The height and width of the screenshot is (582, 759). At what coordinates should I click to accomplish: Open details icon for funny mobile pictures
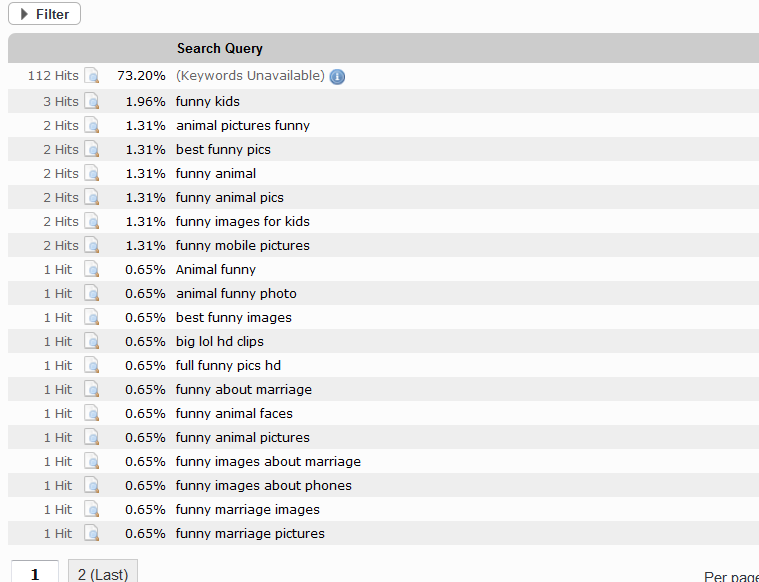coord(92,245)
